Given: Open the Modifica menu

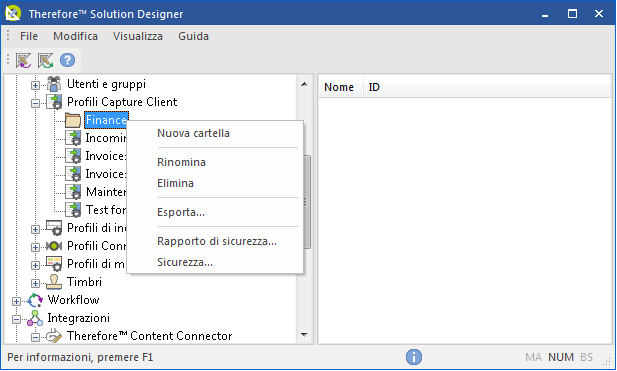Looking at the screenshot, I should [x=76, y=36].
